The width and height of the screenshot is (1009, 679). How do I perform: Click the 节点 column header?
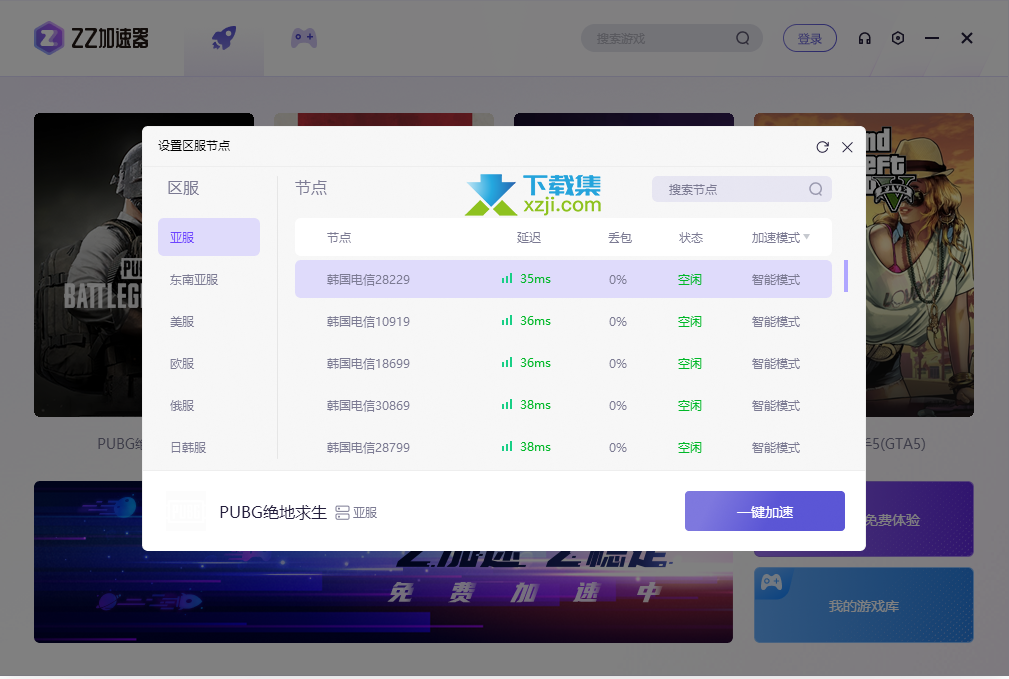338,237
